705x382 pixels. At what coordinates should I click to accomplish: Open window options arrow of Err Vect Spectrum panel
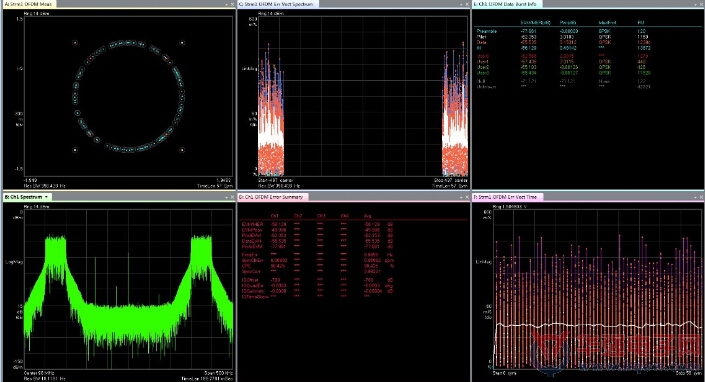[x=461, y=4]
